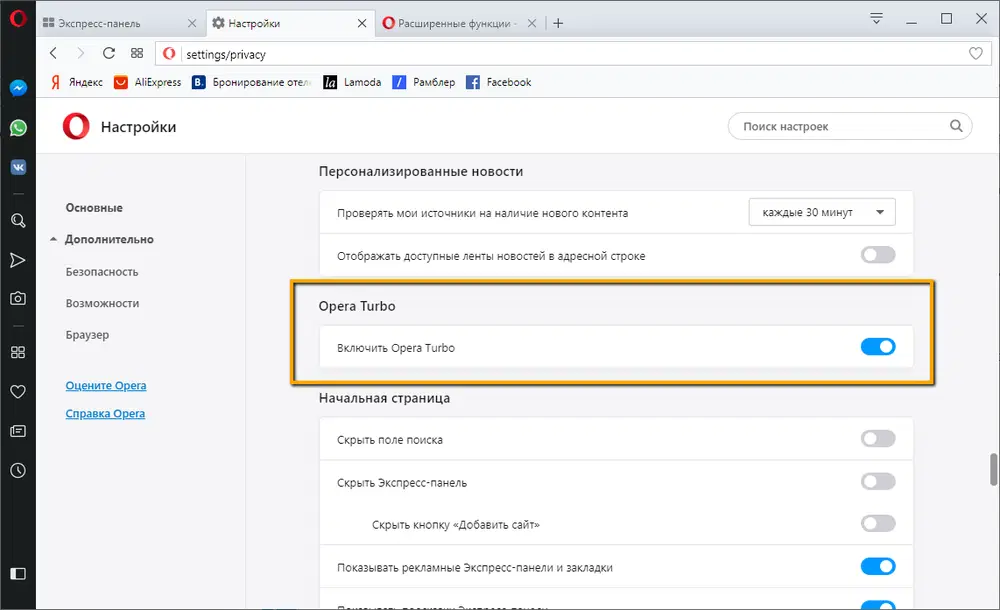Reload the page with the refresh icon

click(x=109, y=53)
